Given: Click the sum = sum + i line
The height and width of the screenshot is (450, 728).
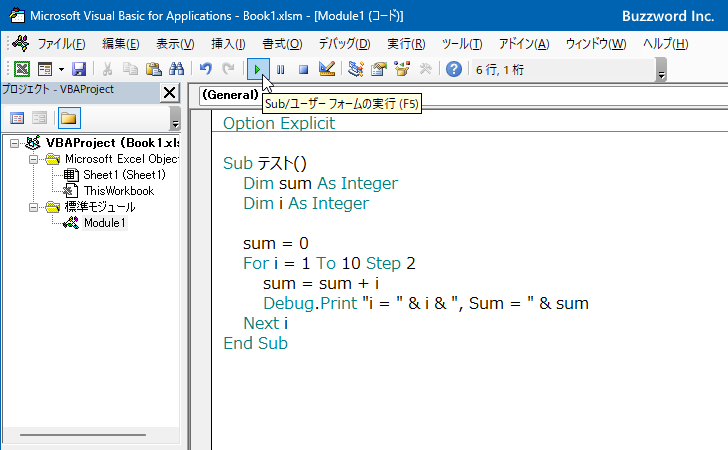Looking at the screenshot, I should tap(321, 283).
